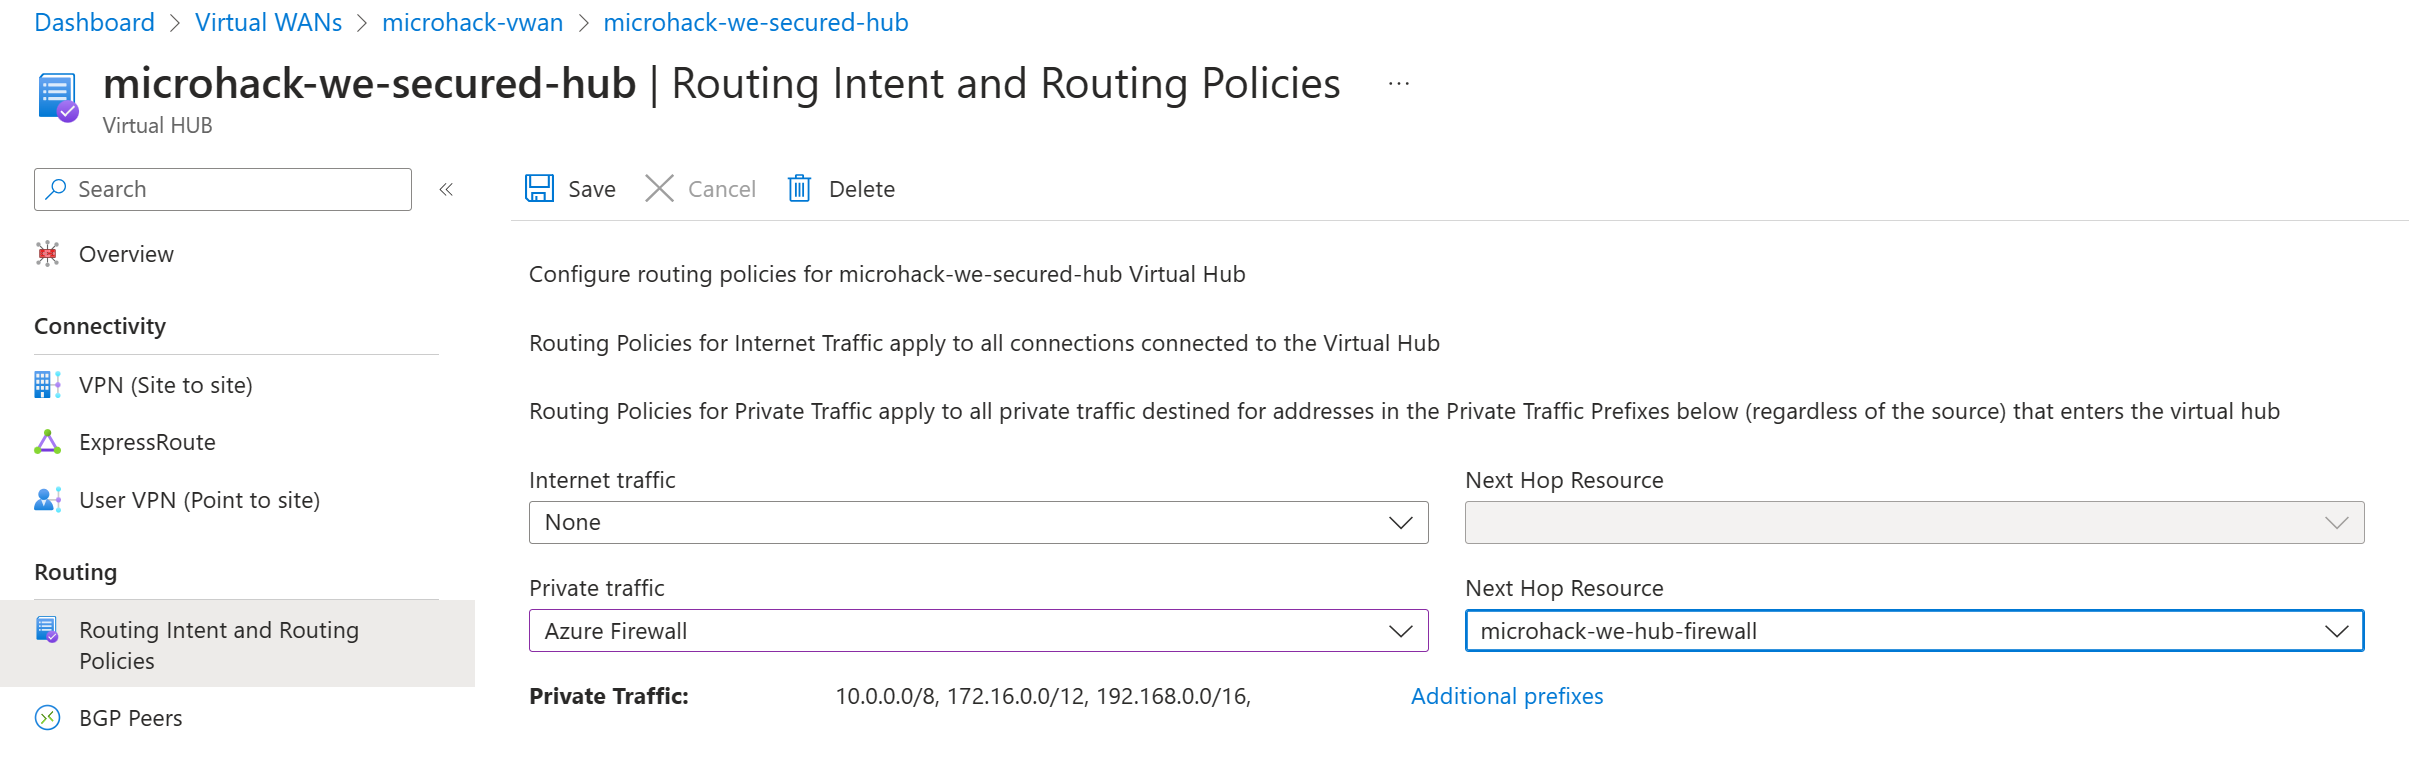Open VPN (Site to site) menu item
The width and height of the screenshot is (2409, 758).
(x=166, y=385)
